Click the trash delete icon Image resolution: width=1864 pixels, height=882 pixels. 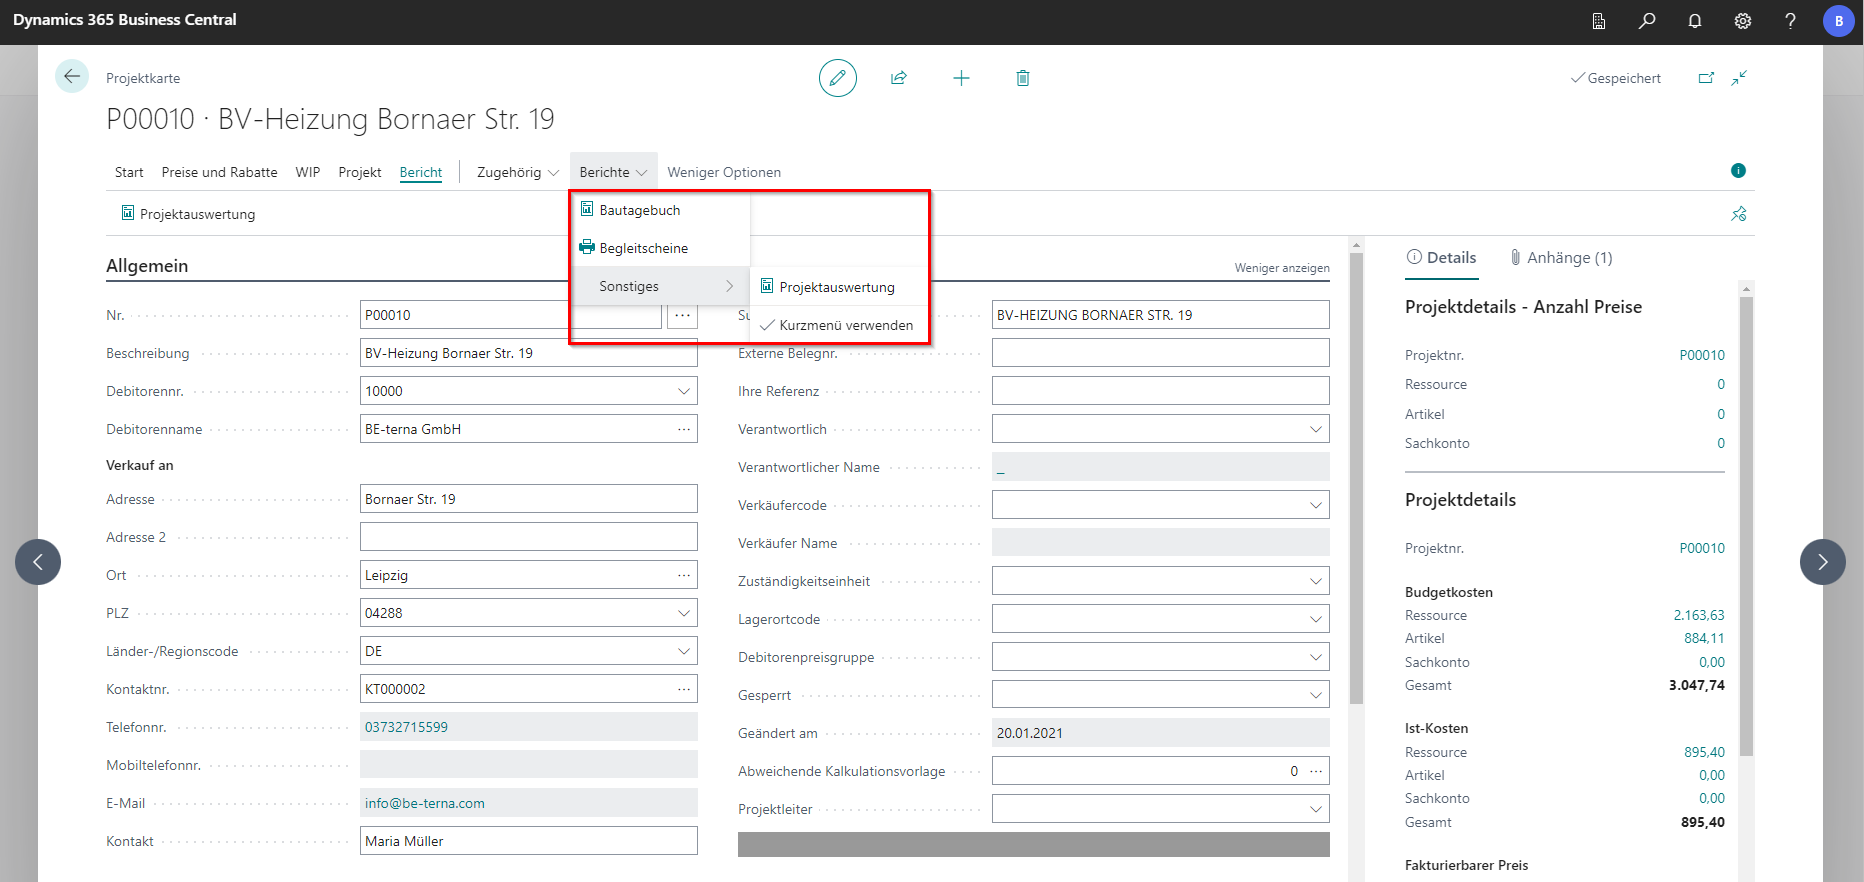click(x=1022, y=78)
